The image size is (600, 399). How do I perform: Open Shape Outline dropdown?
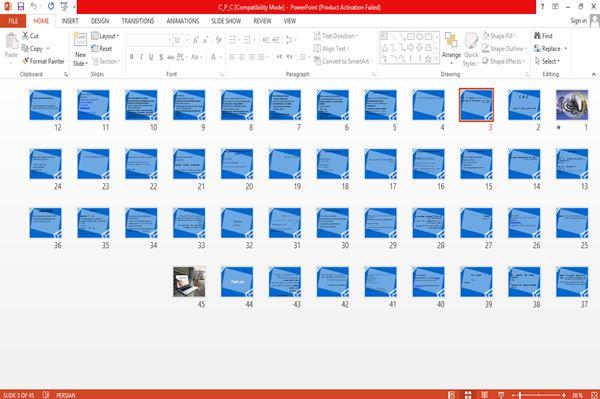pos(504,49)
